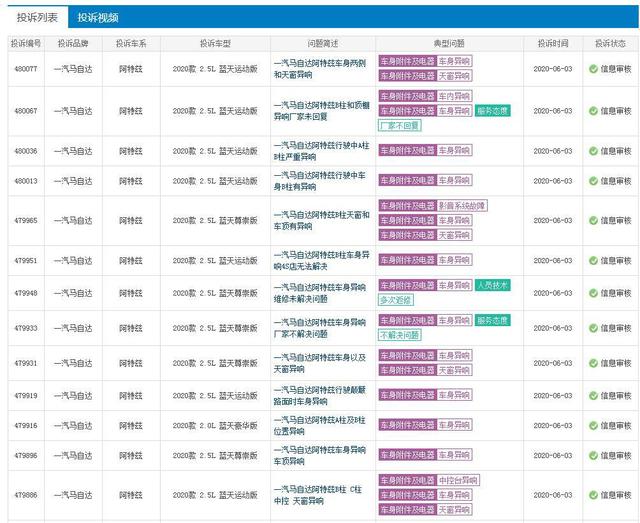Image resolution: width=640 pixels, height=523 pixels.
Task: Open complaint B柱 C柱 中控 天窗异响
Action: (318, 495)
